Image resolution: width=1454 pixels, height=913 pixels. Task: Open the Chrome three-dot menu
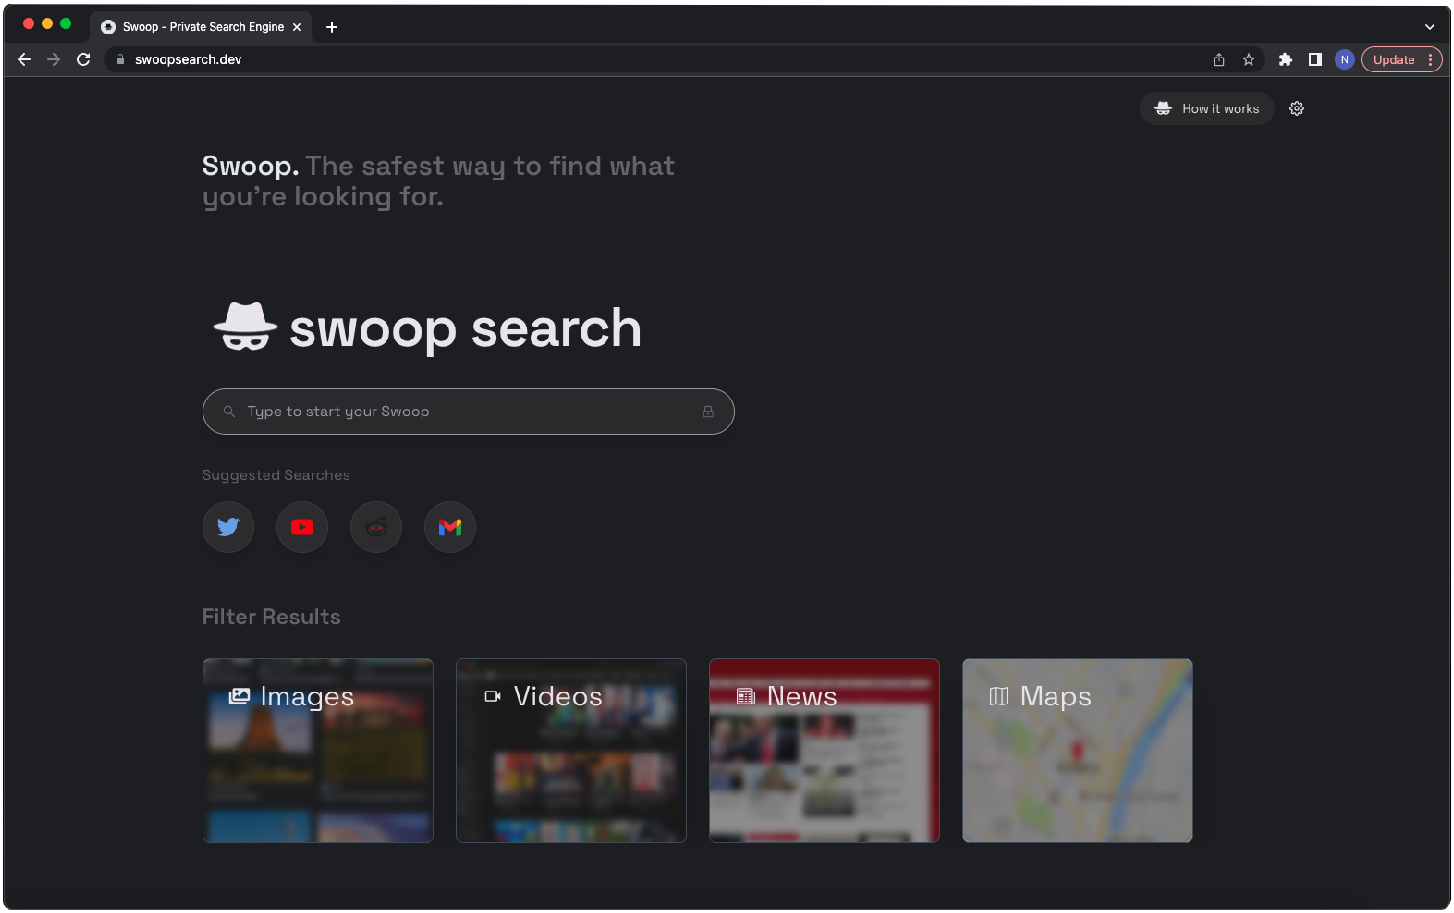[1431, 60]
